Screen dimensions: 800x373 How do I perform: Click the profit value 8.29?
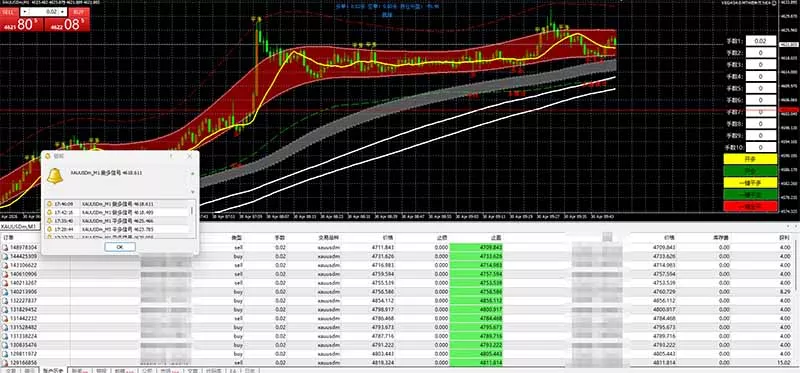785,292
